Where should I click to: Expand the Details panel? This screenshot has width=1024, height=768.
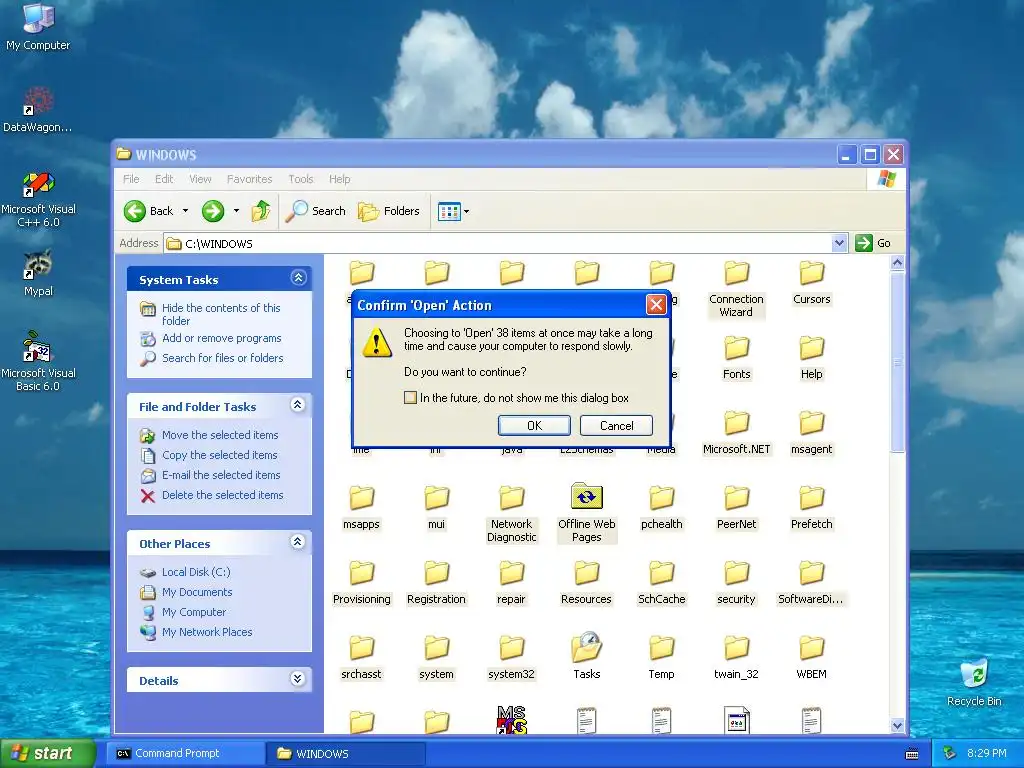point(298,679)
